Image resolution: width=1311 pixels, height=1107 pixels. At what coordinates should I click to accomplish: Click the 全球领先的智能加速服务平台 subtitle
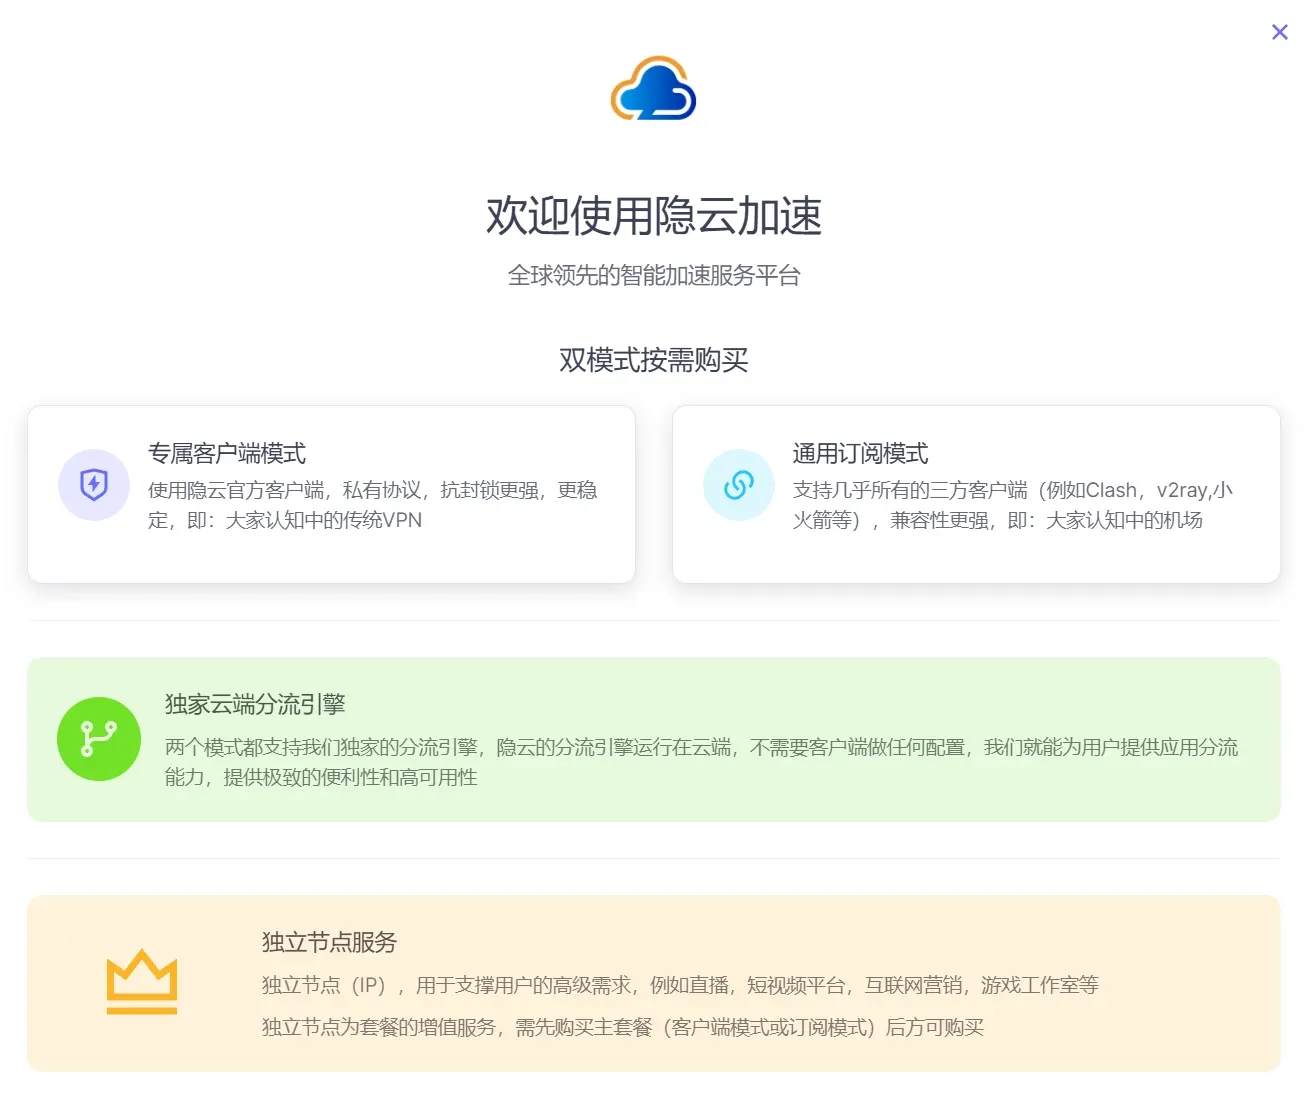pos(654,276)
